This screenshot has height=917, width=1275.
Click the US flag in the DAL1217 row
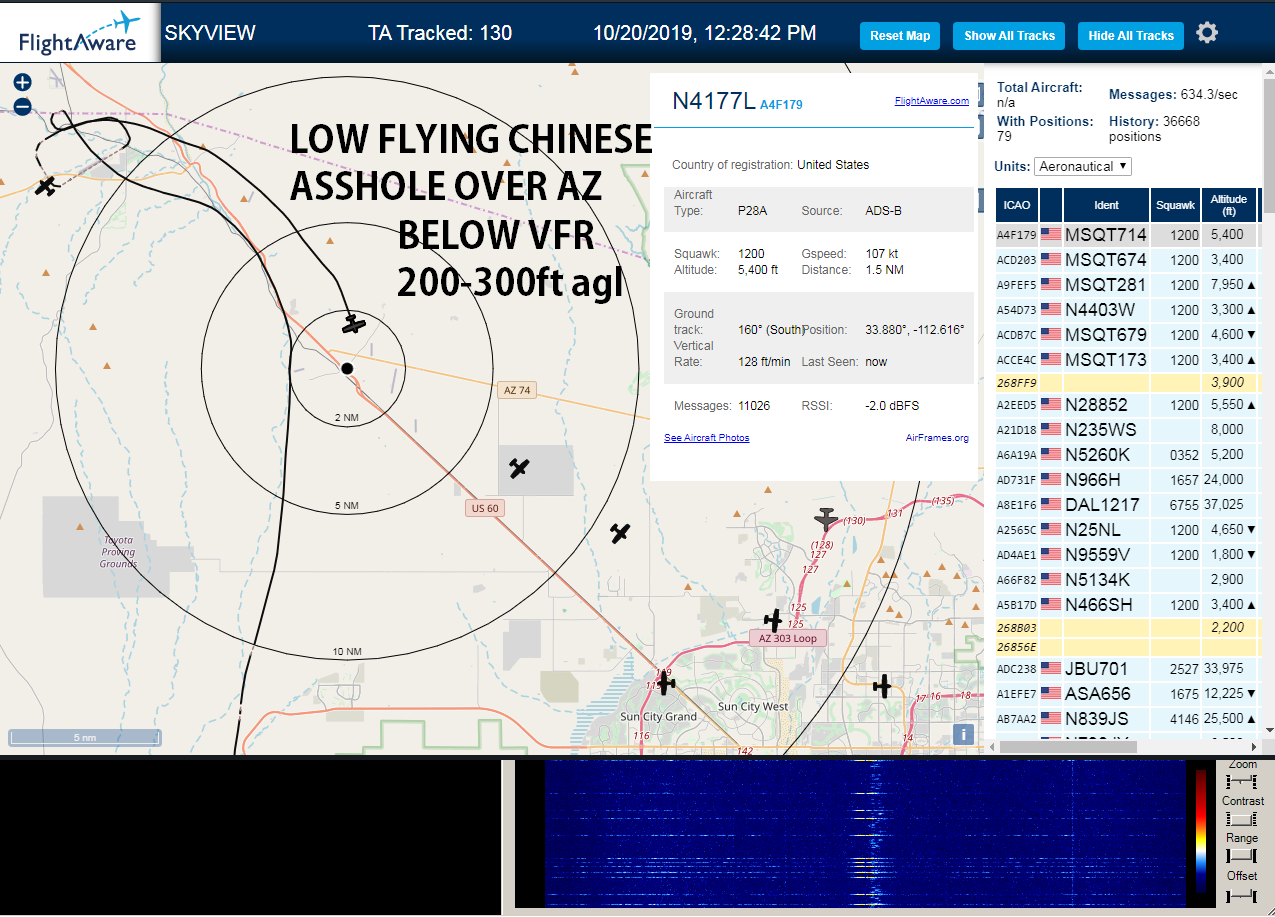pos(1051,505)
